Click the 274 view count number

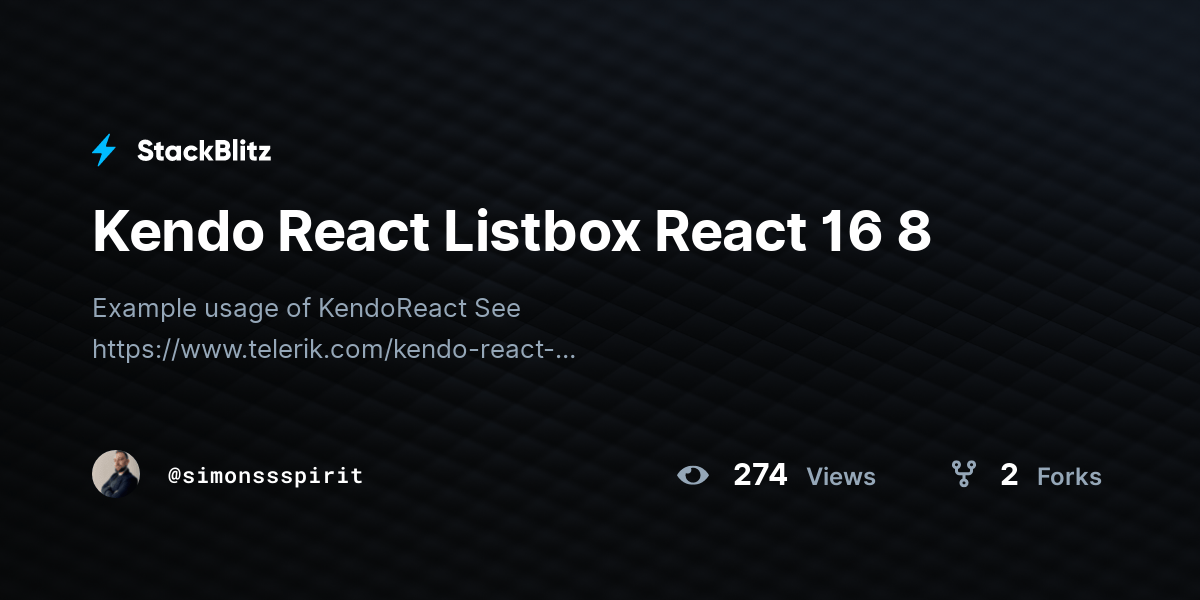(760, 475)
